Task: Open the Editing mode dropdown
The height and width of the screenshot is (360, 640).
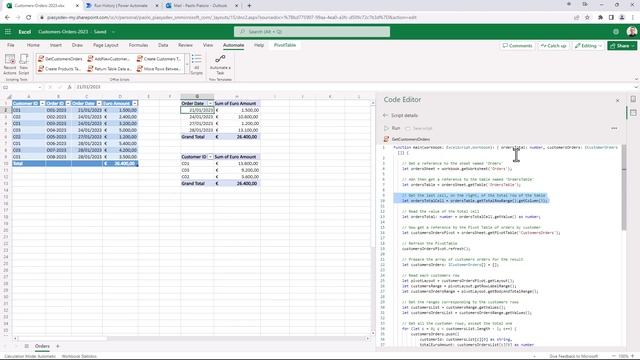Action: click(588, 46)
